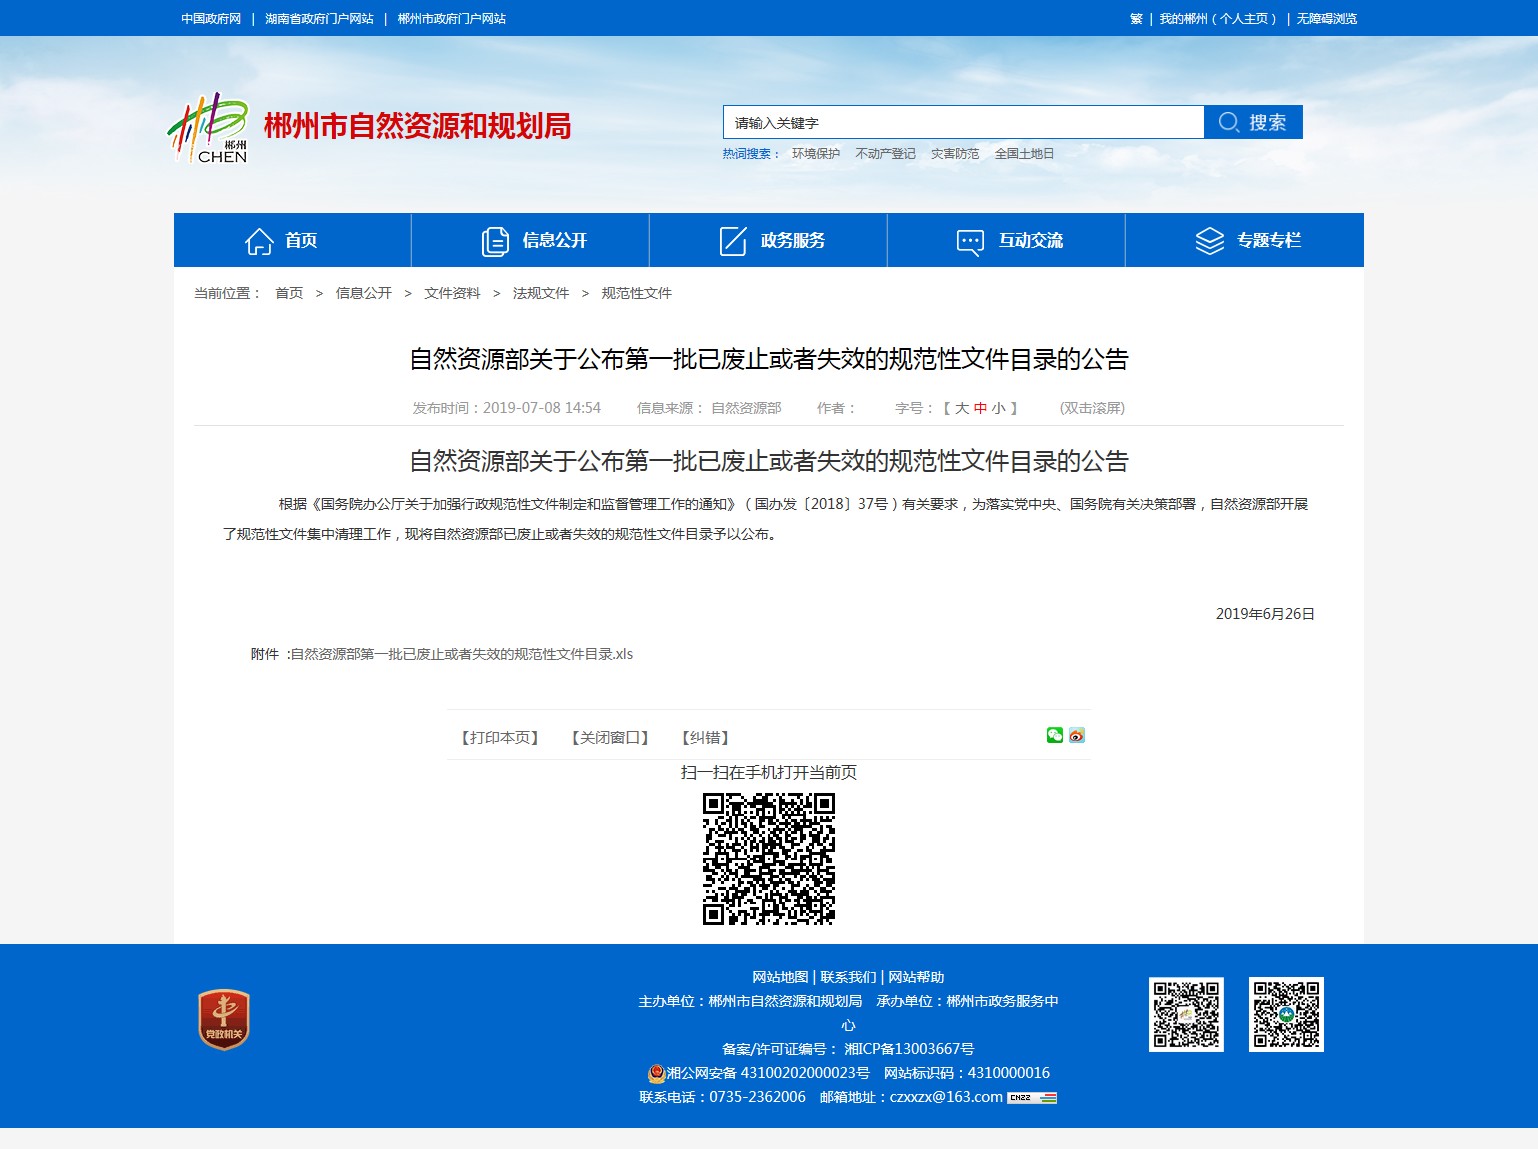Click the layers icon beside 专题专栏

click(x=1210, y=241)
